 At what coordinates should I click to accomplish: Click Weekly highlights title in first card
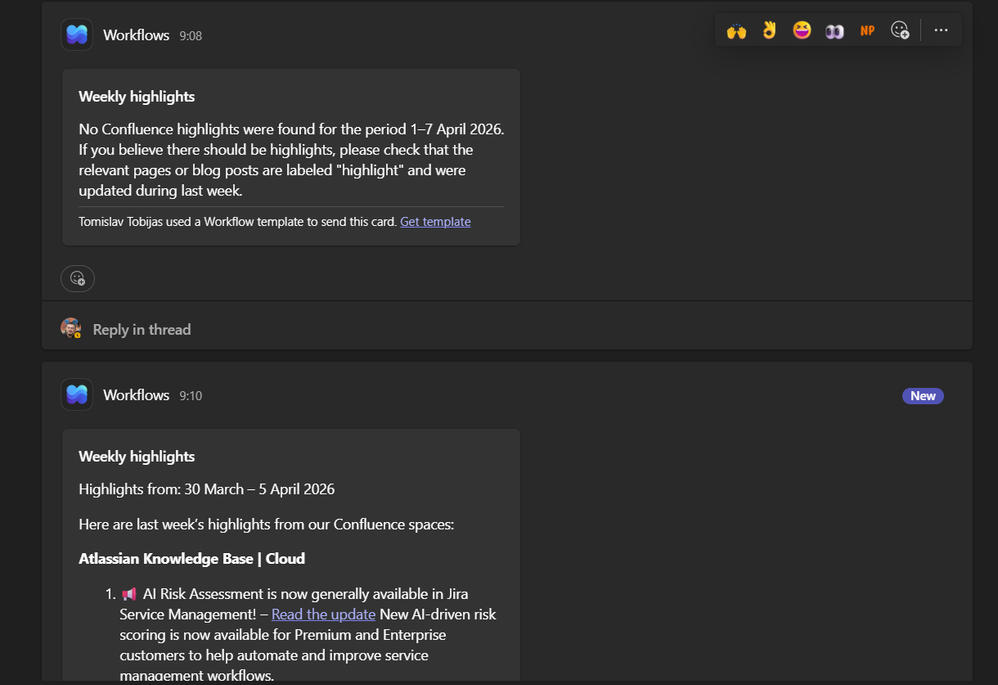(137, 97)
